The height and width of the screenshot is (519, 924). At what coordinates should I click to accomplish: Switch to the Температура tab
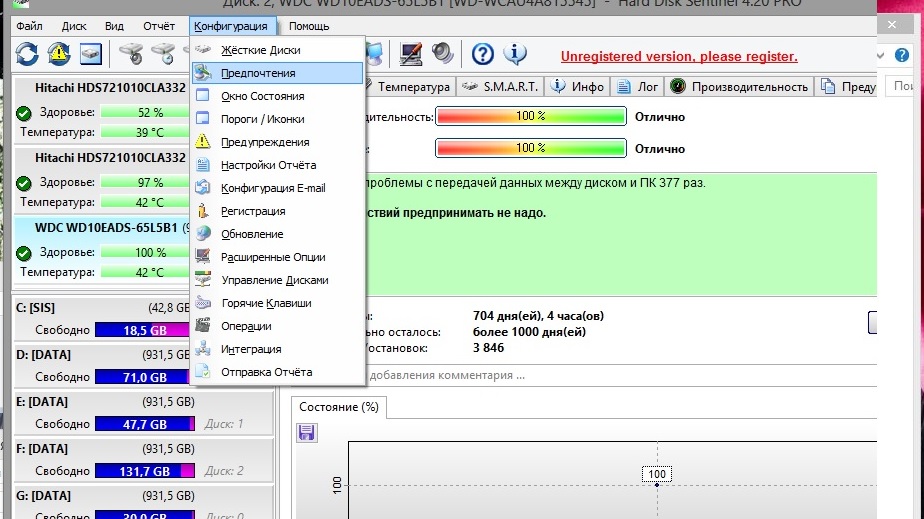[x=410, y=87]
